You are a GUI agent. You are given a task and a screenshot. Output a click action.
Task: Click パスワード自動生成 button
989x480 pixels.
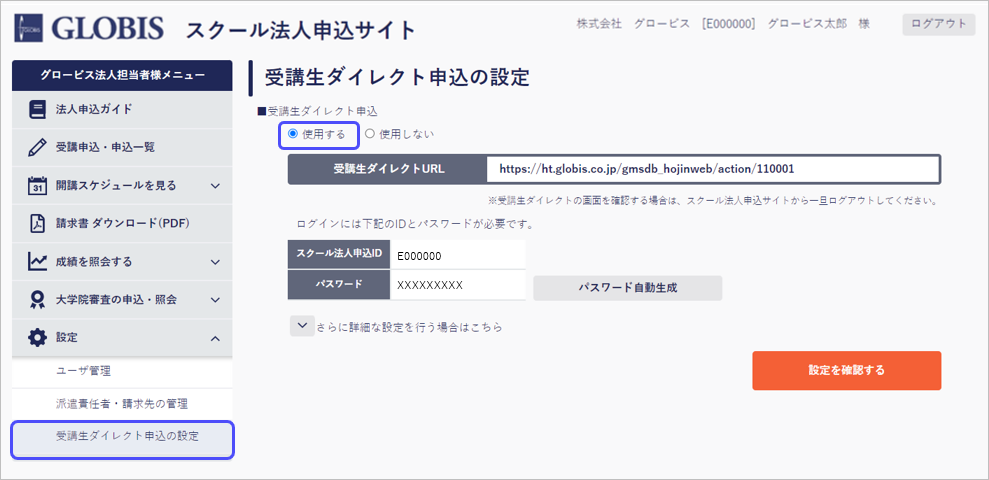[x=628, y=288]
